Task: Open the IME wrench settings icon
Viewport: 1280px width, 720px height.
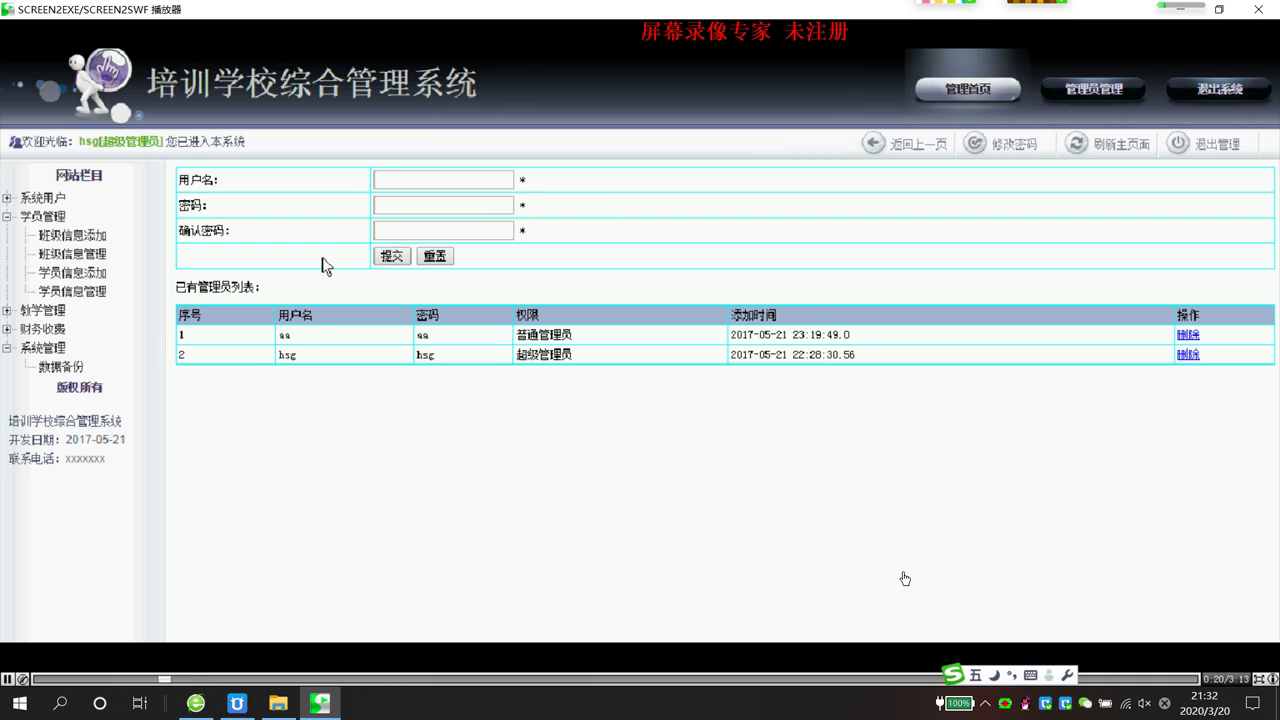Action: [x=1067, y=676]
